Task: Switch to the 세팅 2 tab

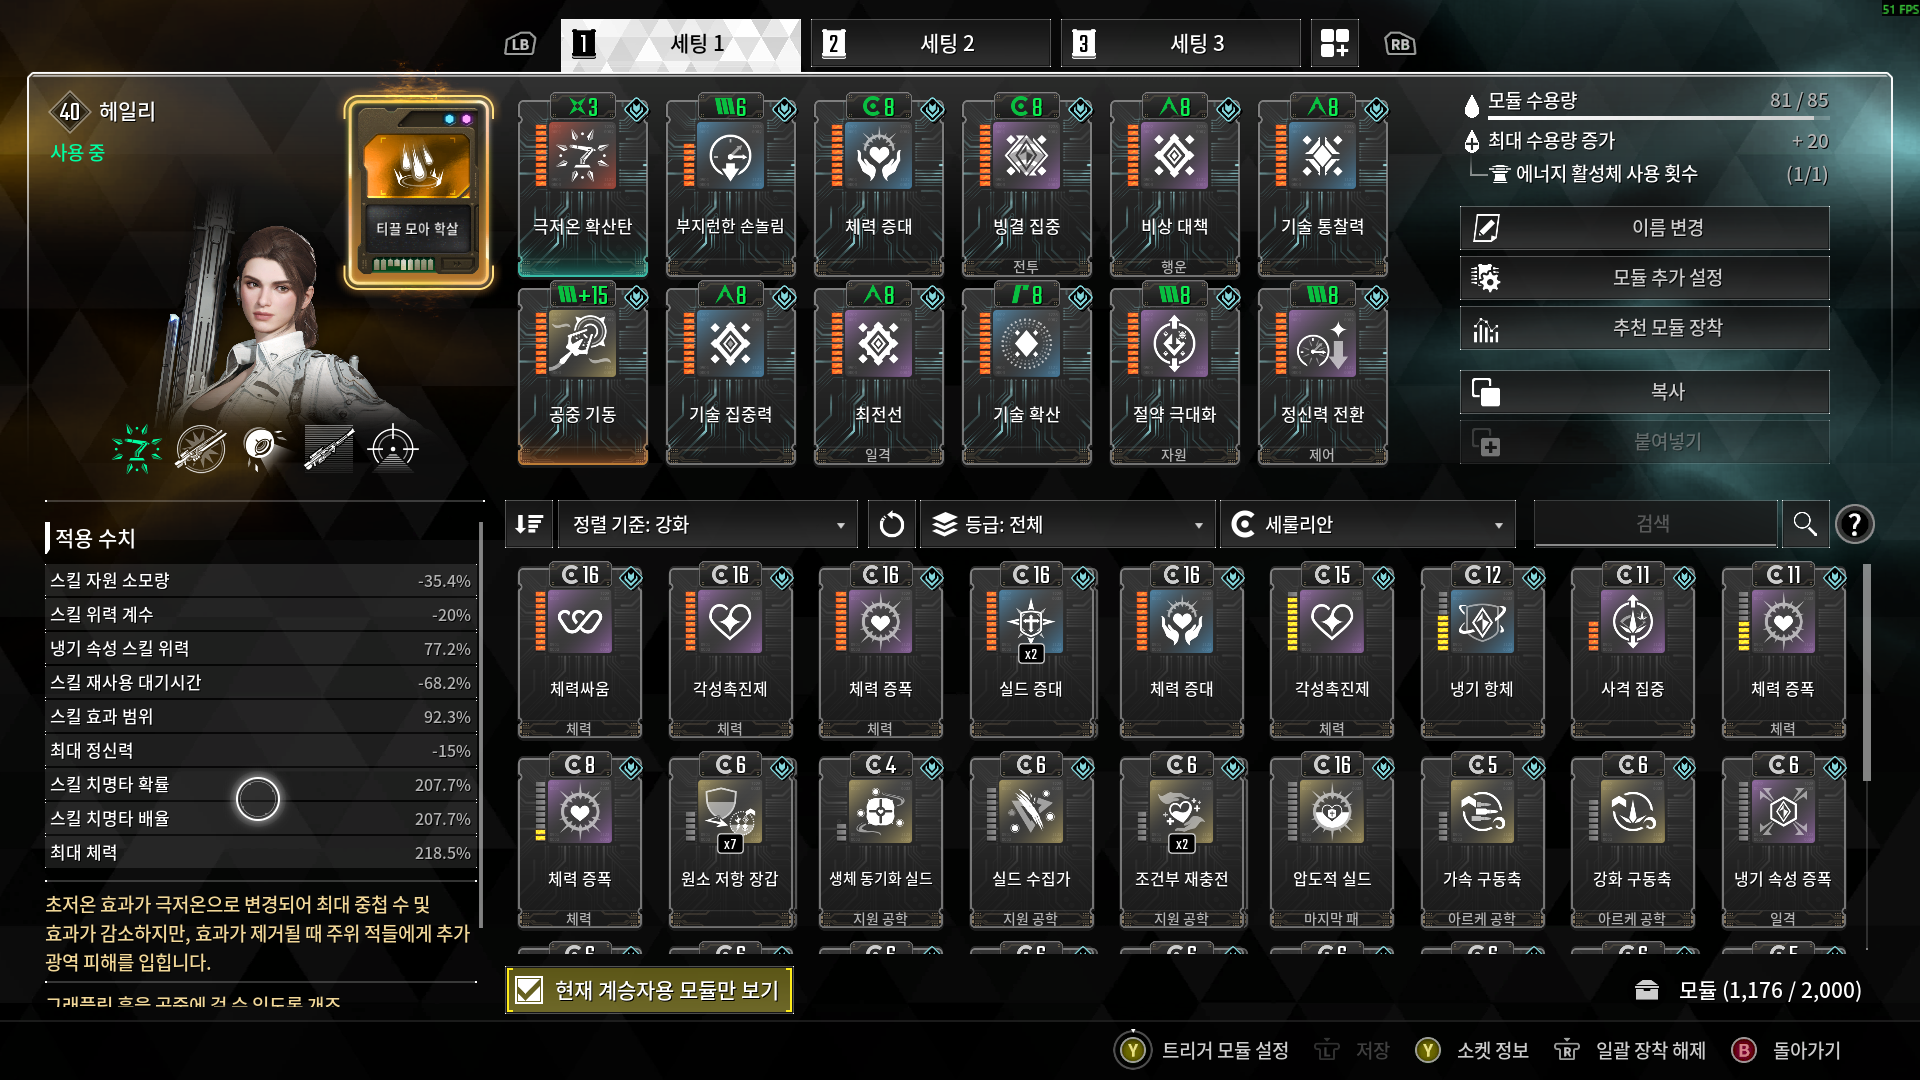Action: 930,43
